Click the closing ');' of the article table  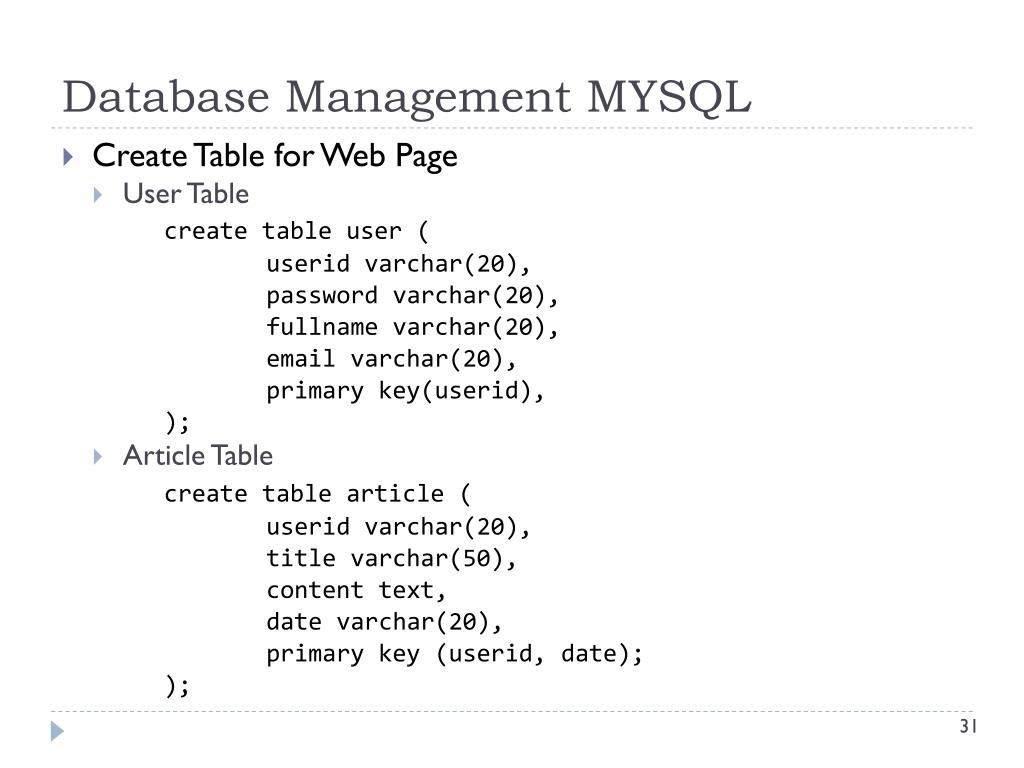pos(177,686)
